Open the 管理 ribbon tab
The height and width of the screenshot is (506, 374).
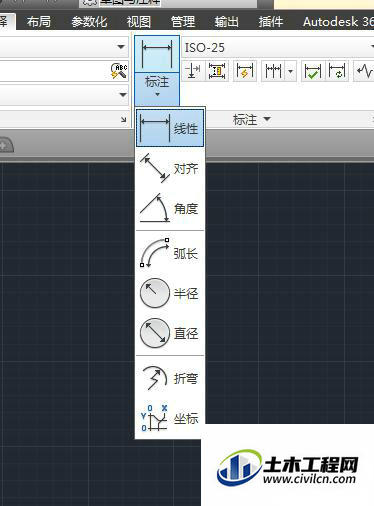click(x=183, y=22)
